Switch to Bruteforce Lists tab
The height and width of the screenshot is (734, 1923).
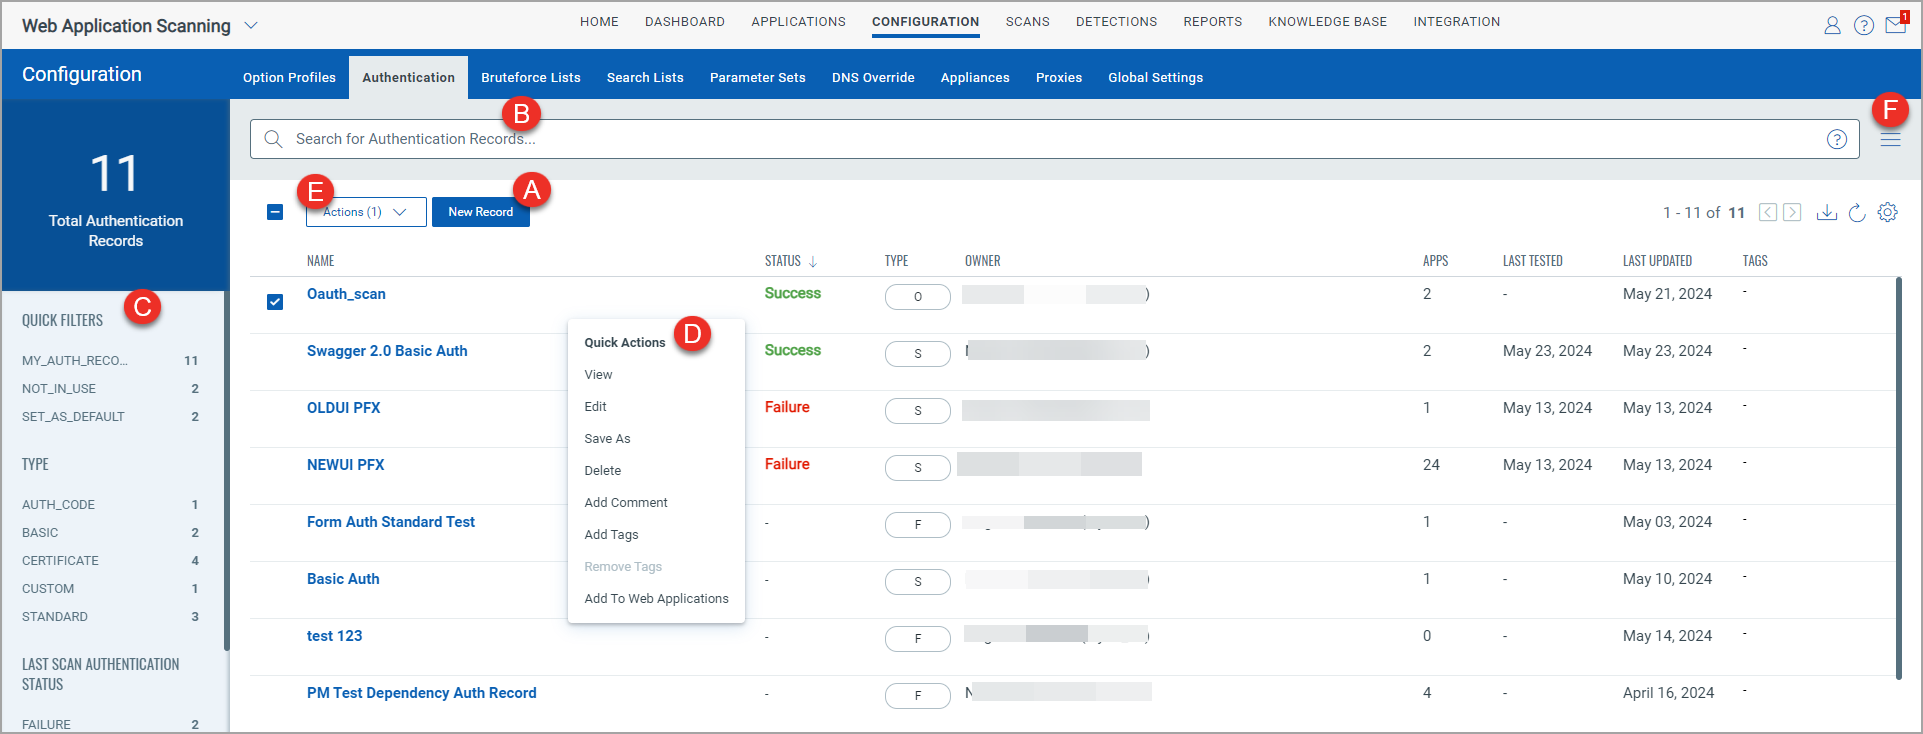point(530,78)
